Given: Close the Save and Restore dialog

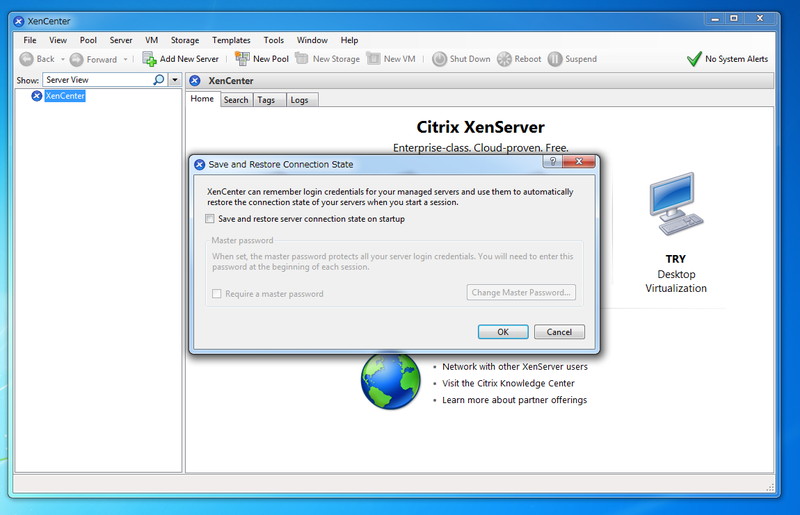Looking at the screenshot, I should tap(579, 162).
